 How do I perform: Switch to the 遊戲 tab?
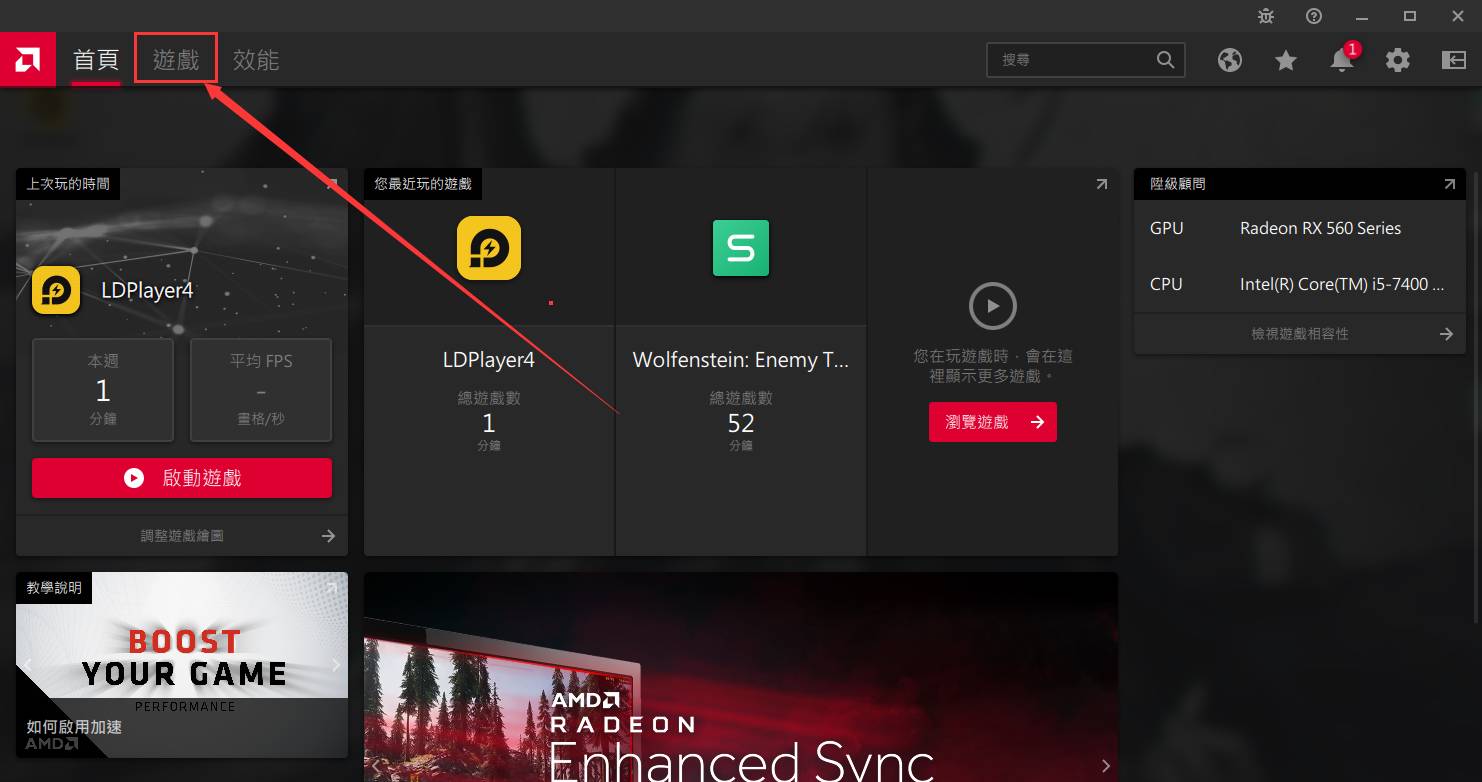(176, 60)
